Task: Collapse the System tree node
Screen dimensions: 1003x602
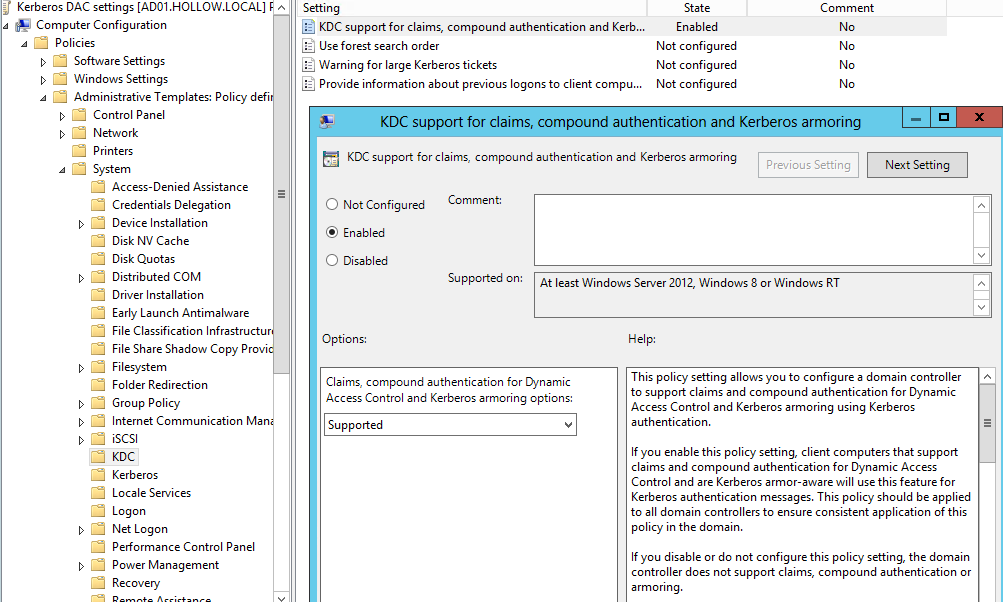Action: click(62, 169)
